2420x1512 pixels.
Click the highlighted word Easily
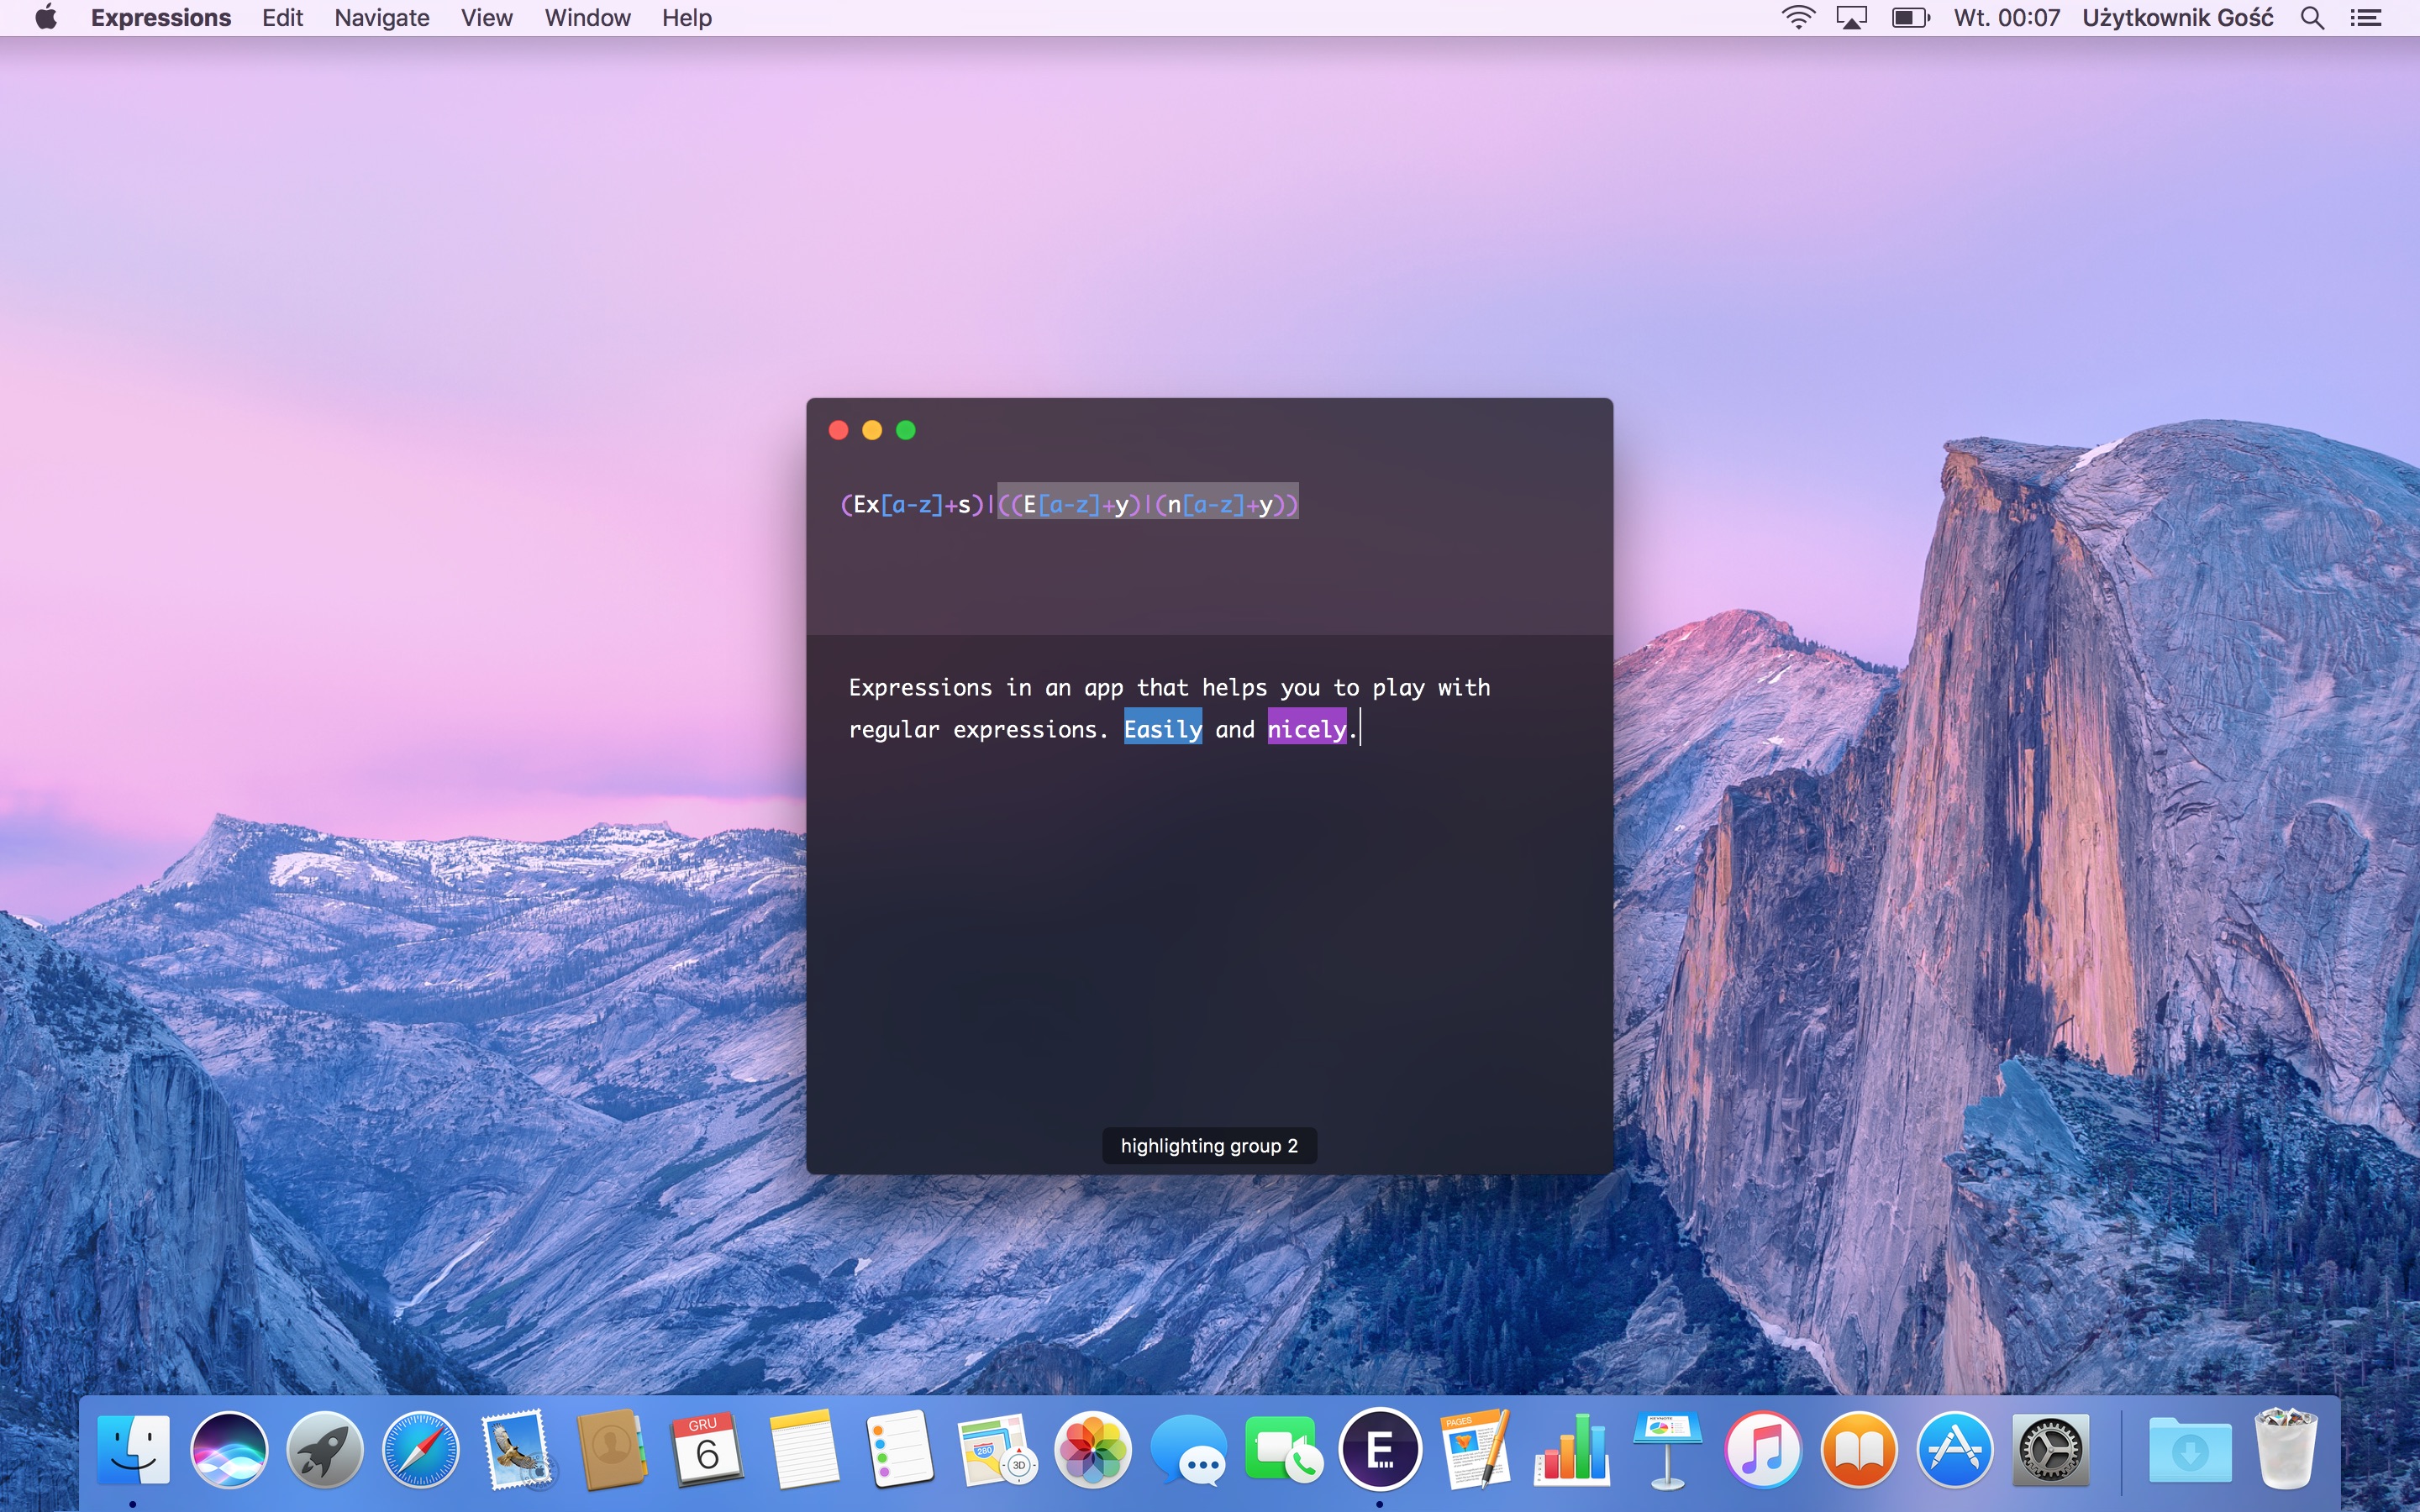tap(1162, 729)
